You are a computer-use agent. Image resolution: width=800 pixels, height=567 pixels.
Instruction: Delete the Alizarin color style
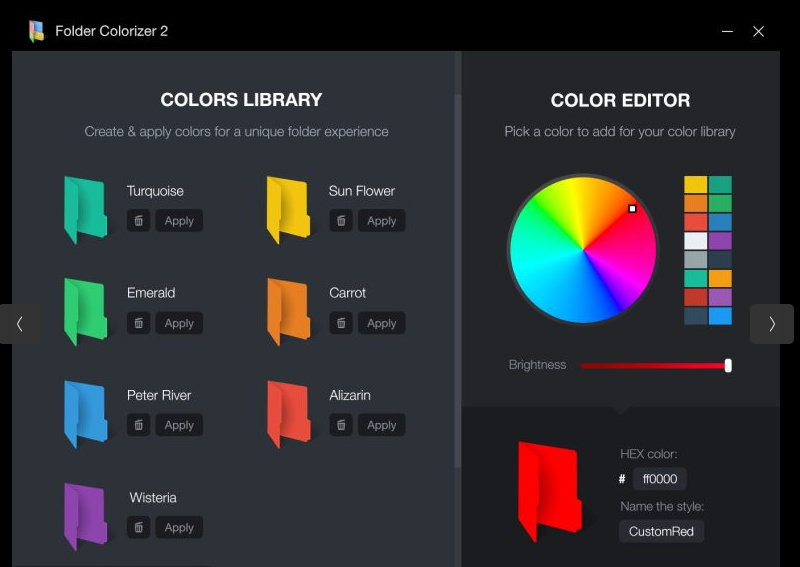coord(341,425)
